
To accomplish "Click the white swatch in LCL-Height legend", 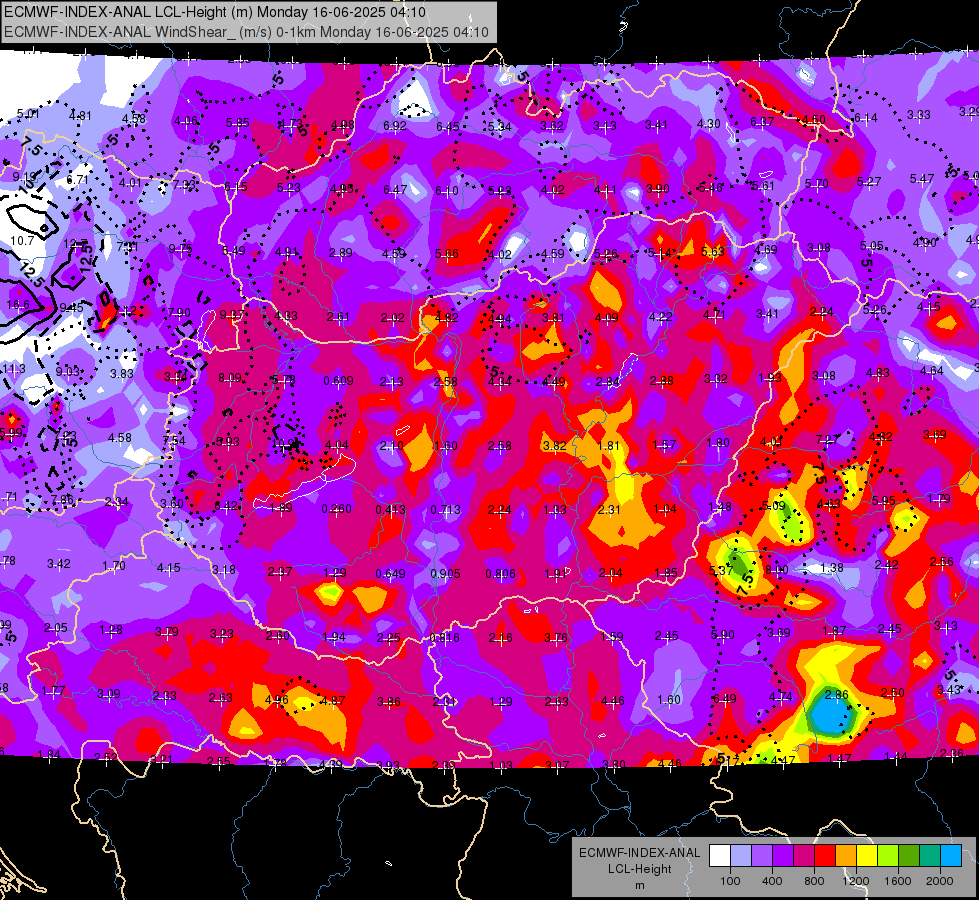I will 719,855.
